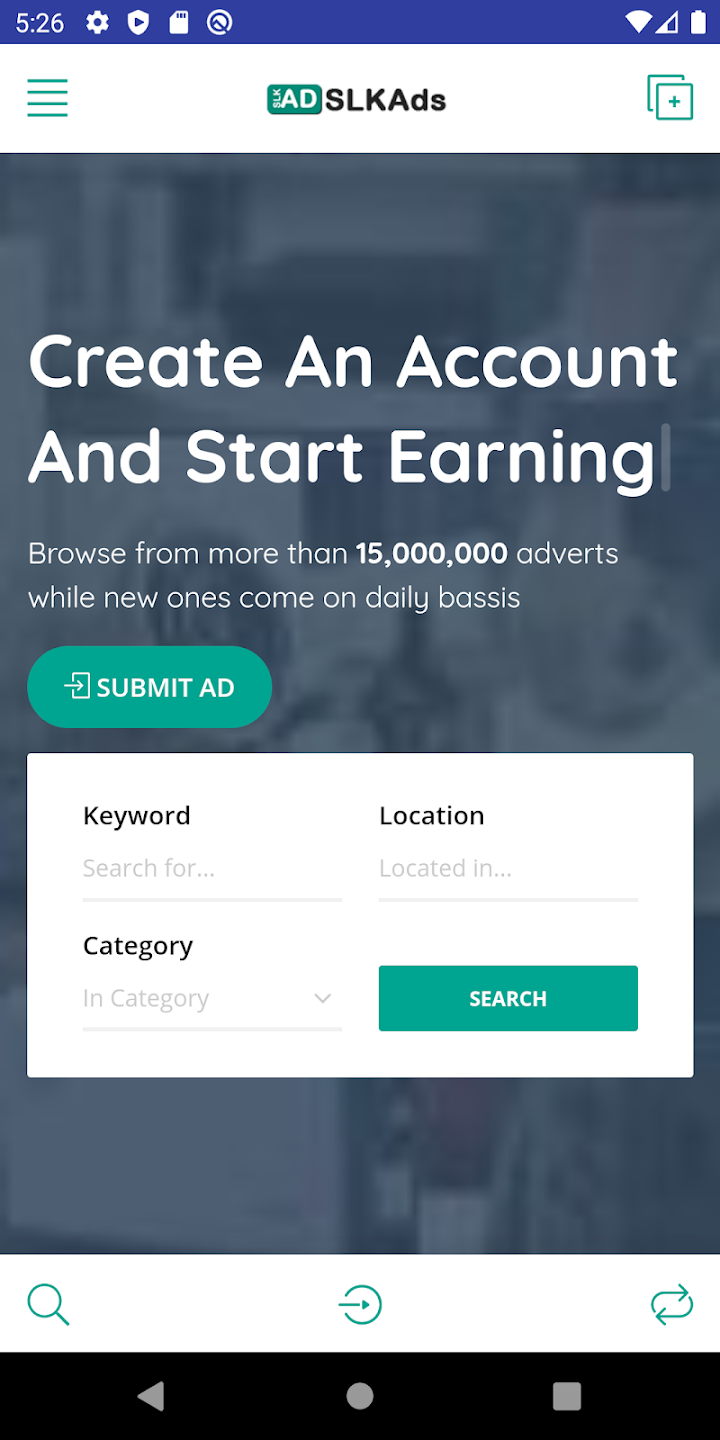
Task: Focus the Location input field
Action: coord(508,869)
